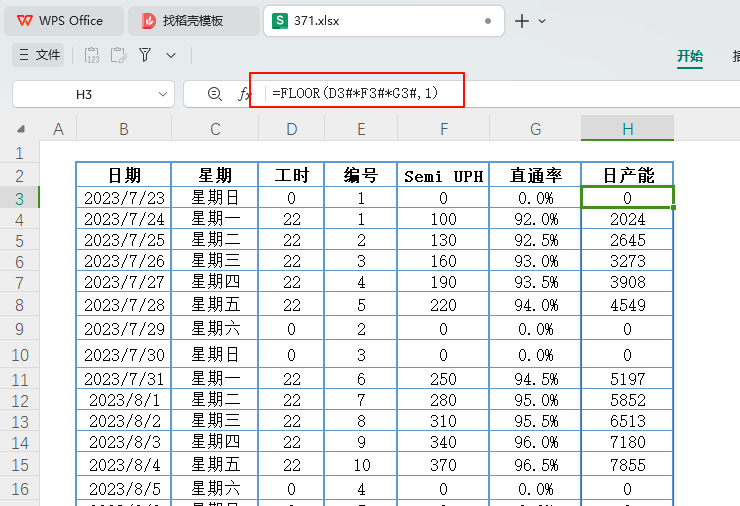Expand the new tab dropdown arrow
Image resolution: width=740 pixels, height=506 pixels.
542,21
